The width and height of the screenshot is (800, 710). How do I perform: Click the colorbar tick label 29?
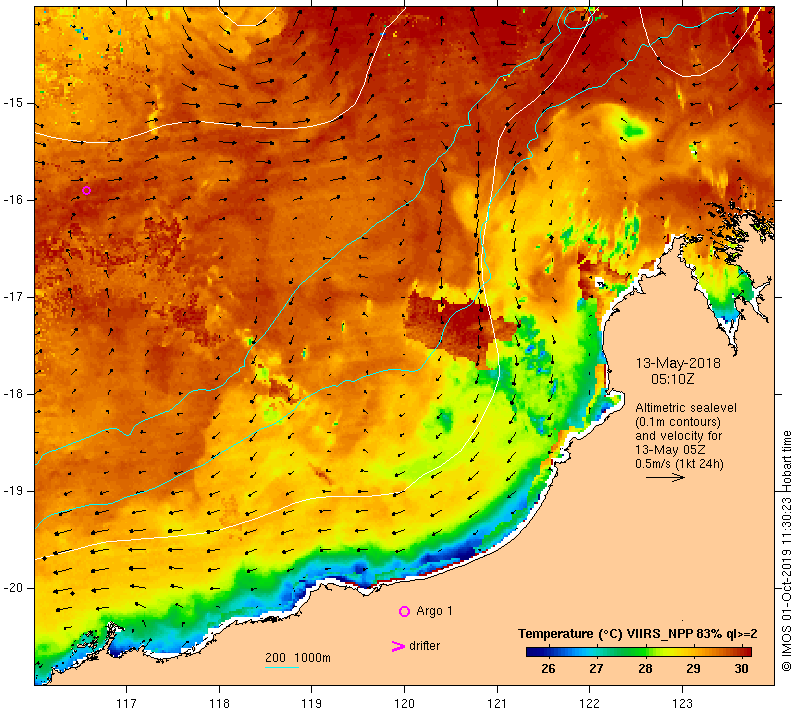click(x=693, y=668)
